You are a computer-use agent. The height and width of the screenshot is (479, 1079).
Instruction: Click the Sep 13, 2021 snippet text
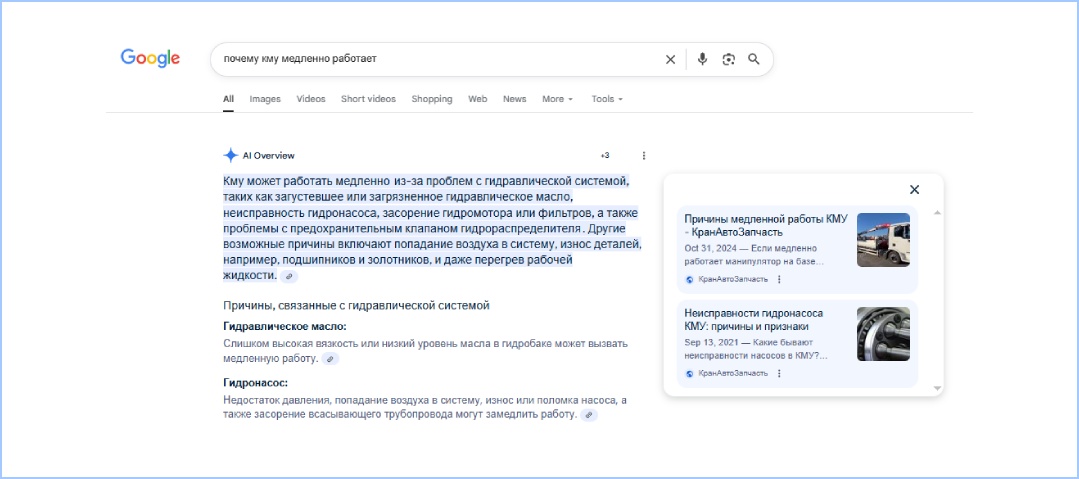pyautogui.click(x=756, y=349)
